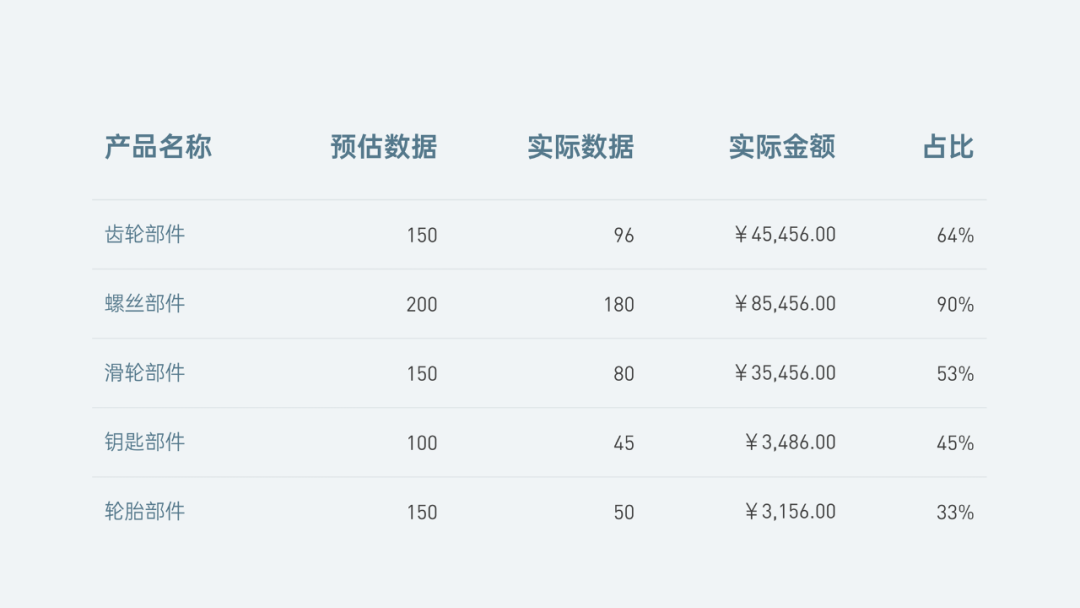The width and height of the screenshot is (1080, 608).
Task: Click the ¥45,456.00 amount cell
Action: coord(785,235)
